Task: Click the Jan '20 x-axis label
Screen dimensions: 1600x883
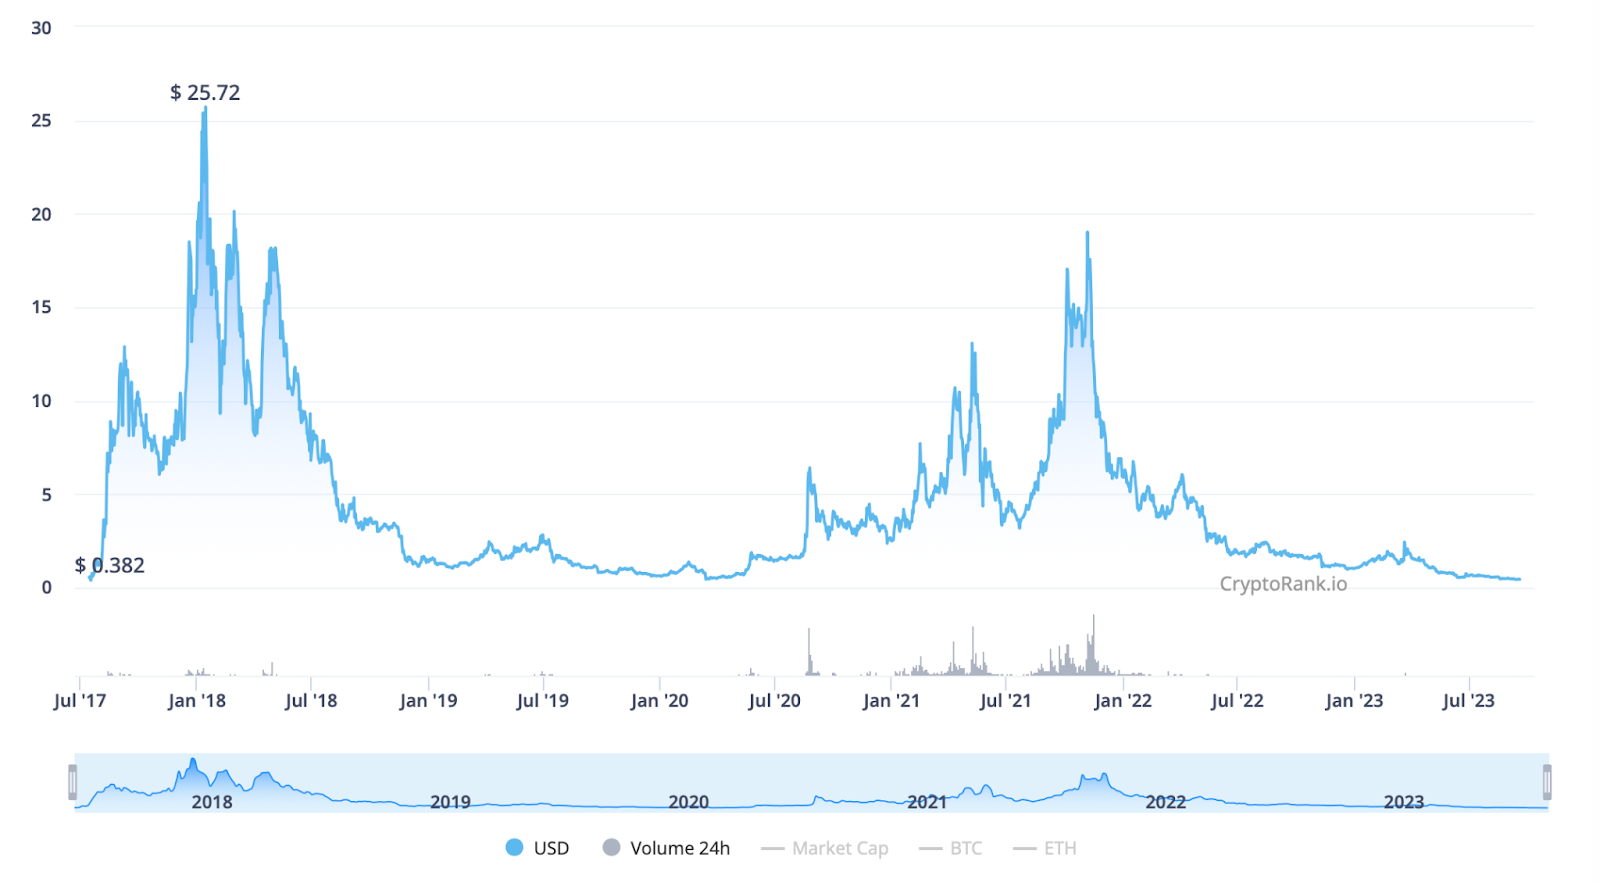Action: click(659, 701)
